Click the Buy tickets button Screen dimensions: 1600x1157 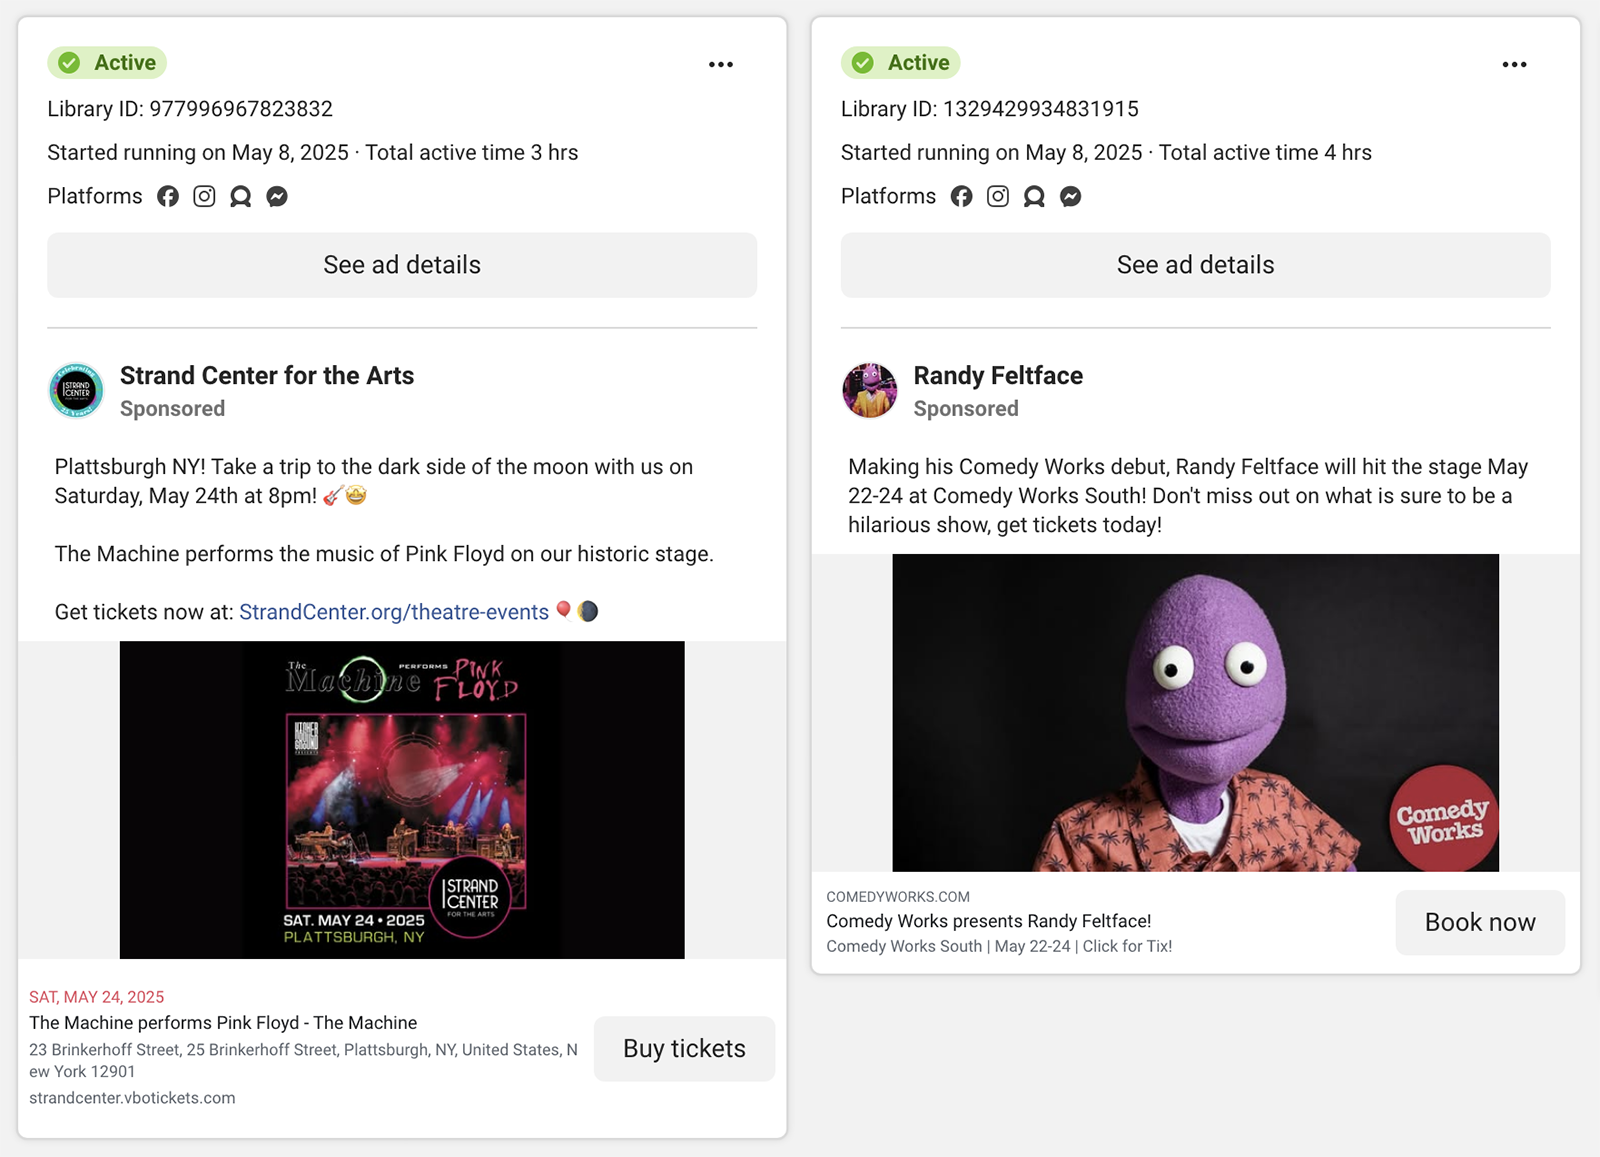[x=684, y=1048]
